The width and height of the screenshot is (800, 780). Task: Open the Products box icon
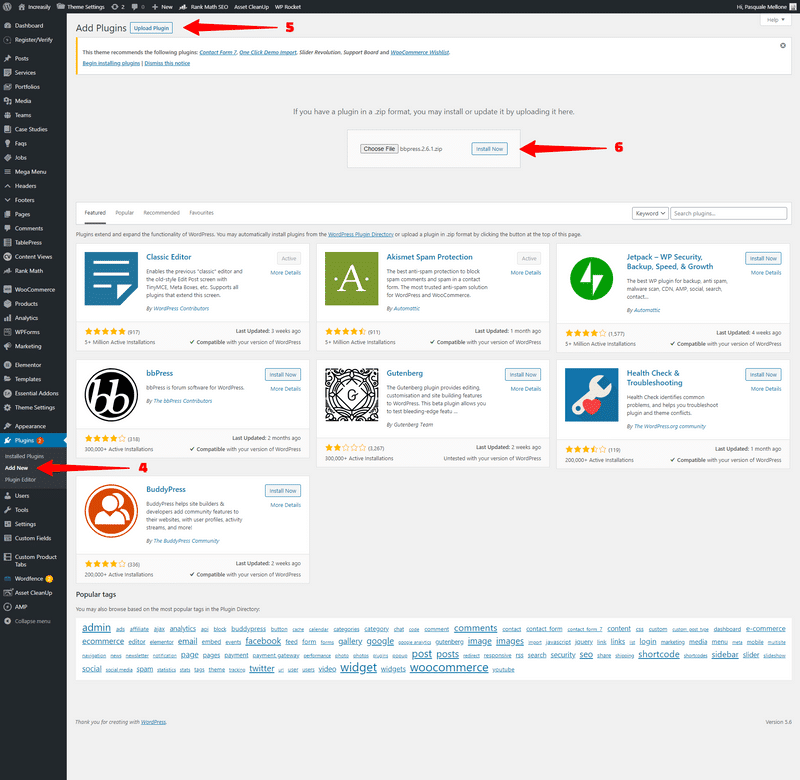coord(7,304)
